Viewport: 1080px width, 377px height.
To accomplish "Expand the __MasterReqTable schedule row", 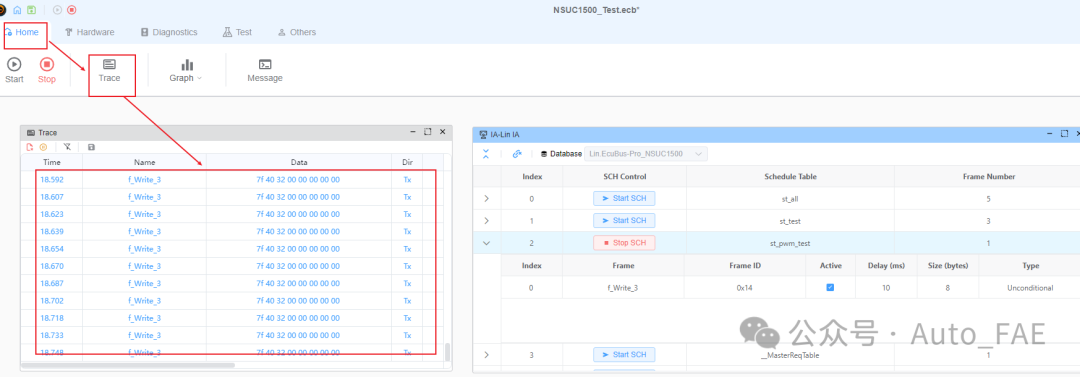I will pos(487,355).
